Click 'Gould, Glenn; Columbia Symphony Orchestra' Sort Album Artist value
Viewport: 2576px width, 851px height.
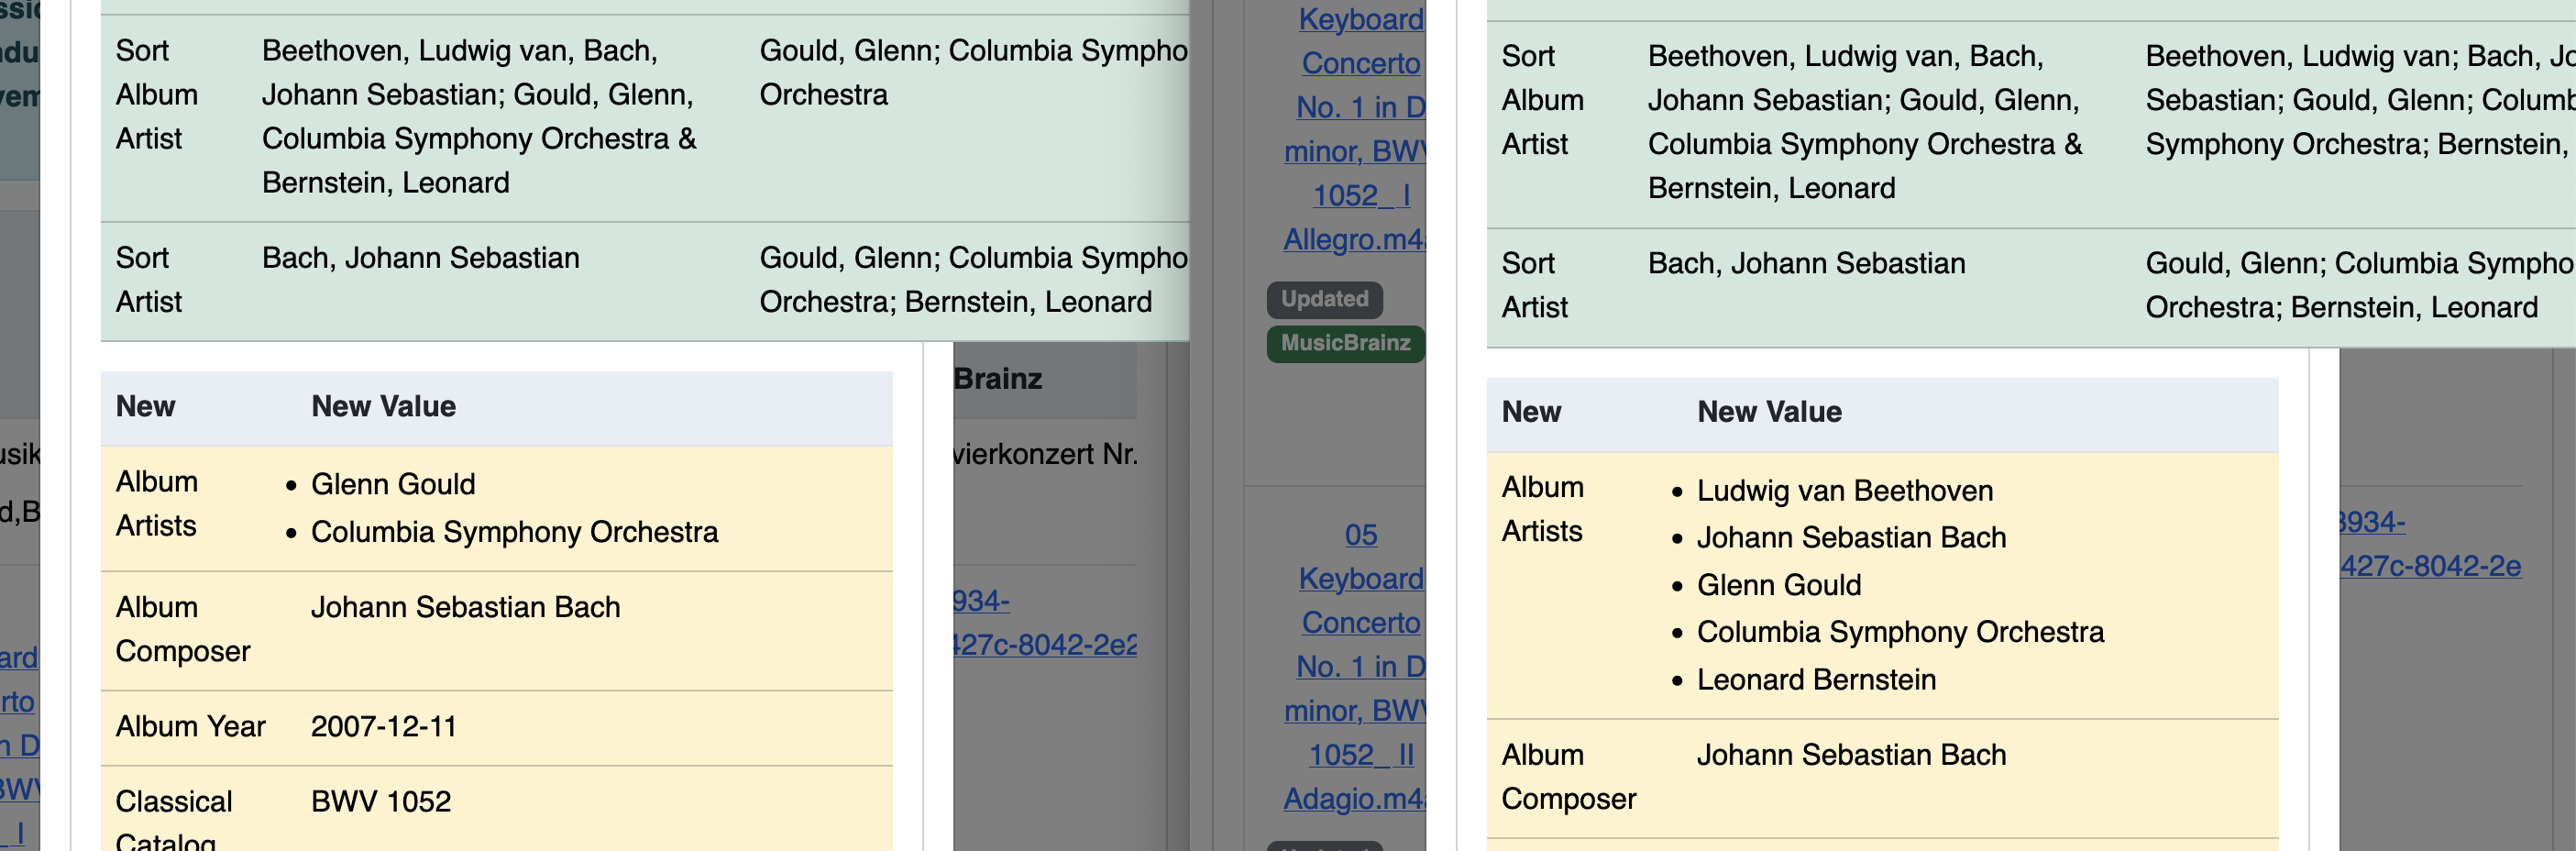[x=974, y=72]
